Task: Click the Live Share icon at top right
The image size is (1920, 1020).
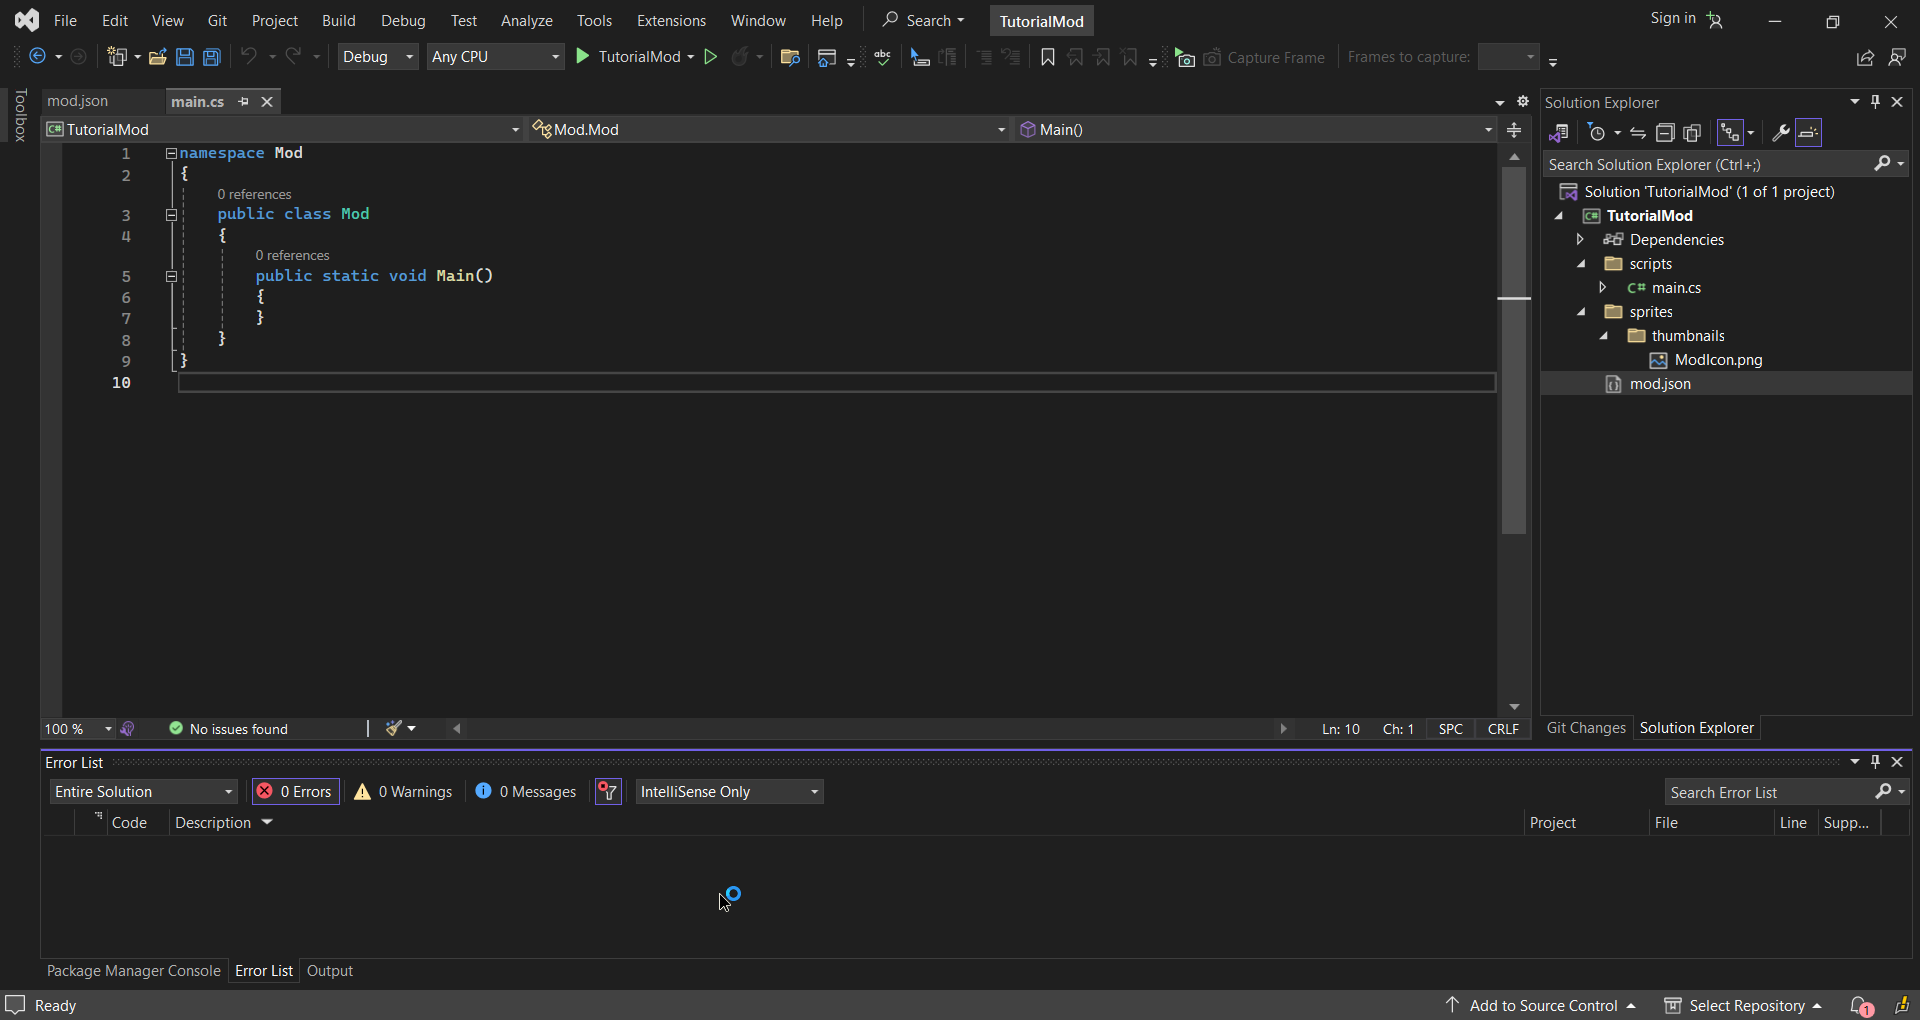Action: point(1866,58)
